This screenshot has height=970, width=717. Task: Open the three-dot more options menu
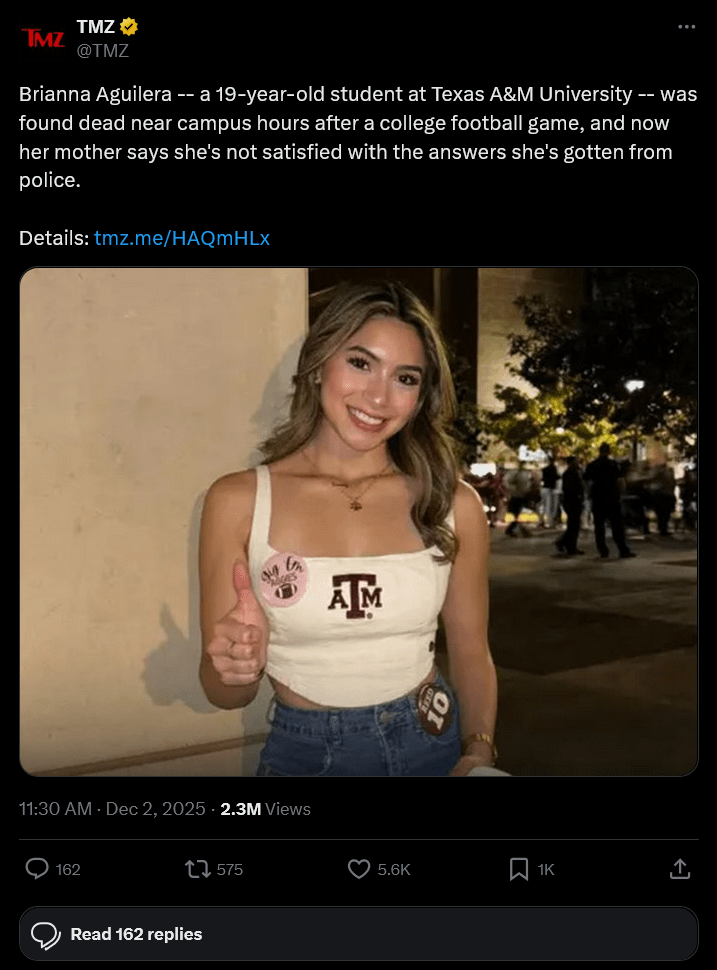[x=686, y=27]
